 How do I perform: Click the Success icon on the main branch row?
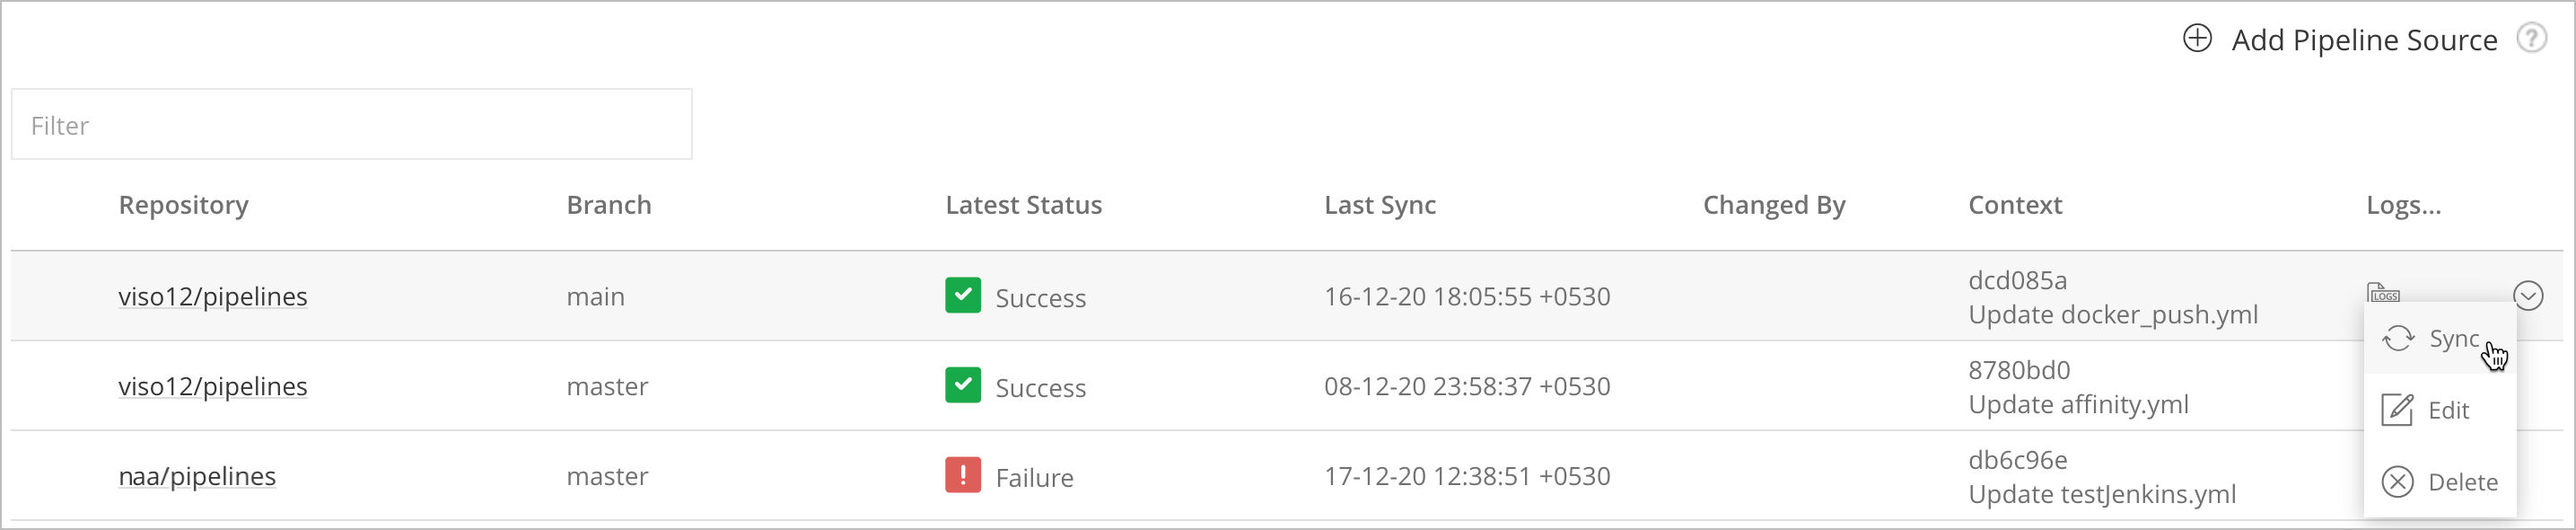tap(962, 295)
